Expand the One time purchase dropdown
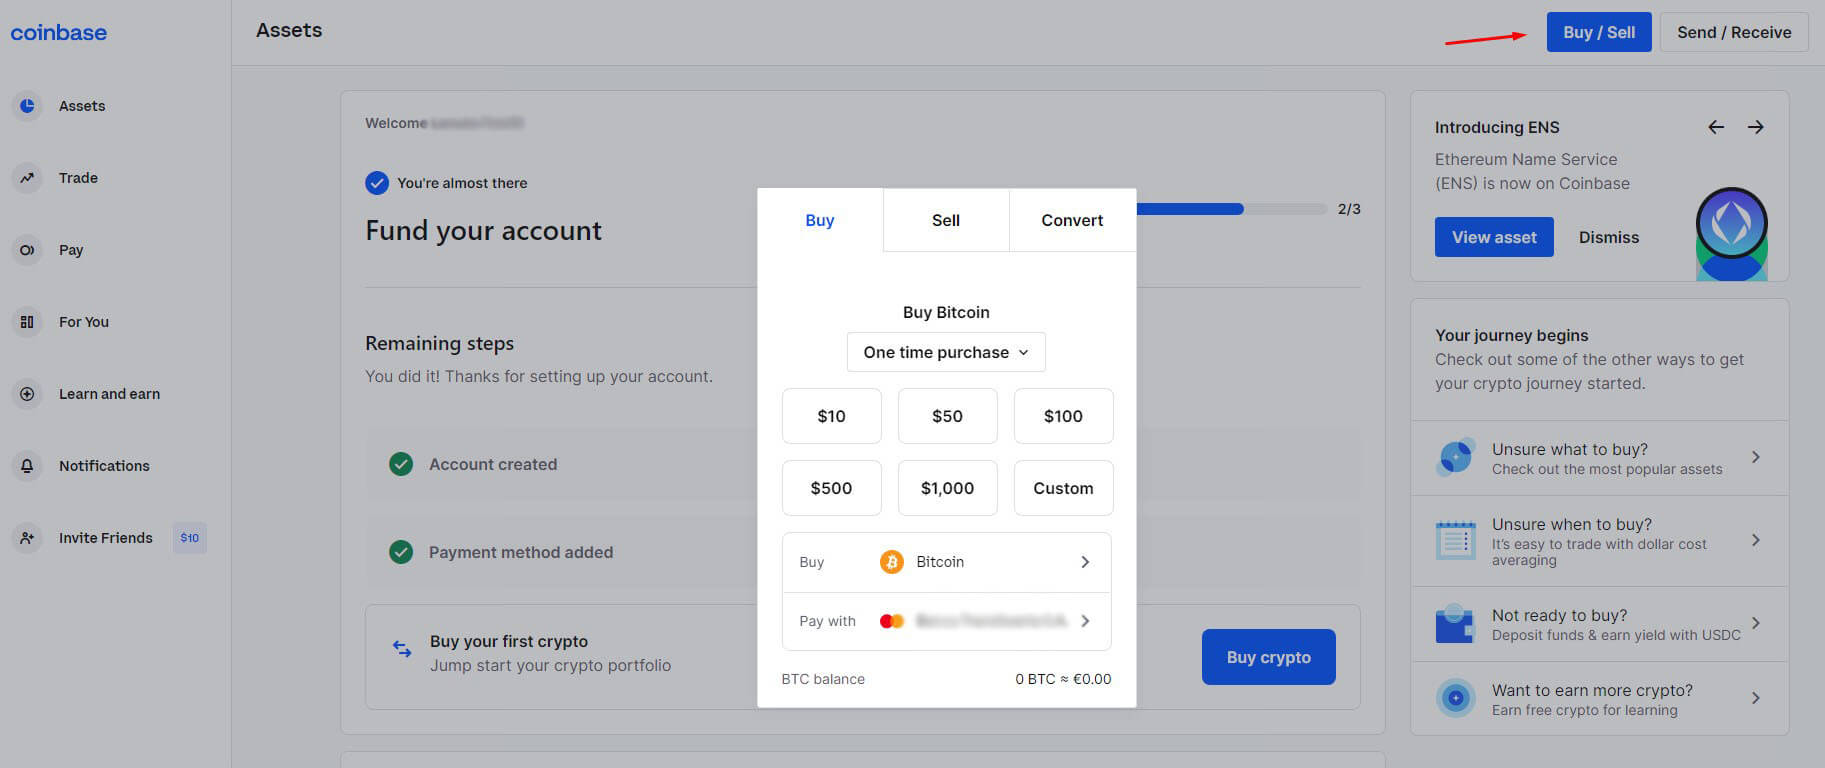 pos(945,352)
